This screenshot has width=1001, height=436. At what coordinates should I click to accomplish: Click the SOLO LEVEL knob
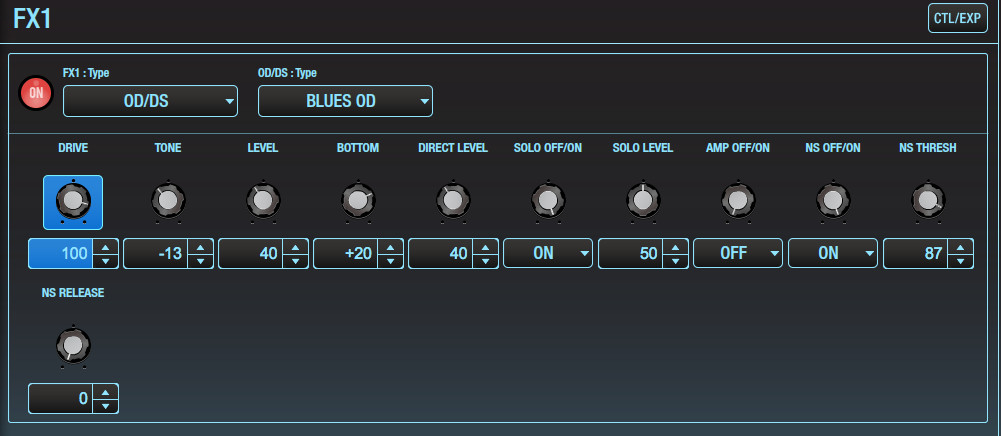pyautogui.click(x=643, y=201)
